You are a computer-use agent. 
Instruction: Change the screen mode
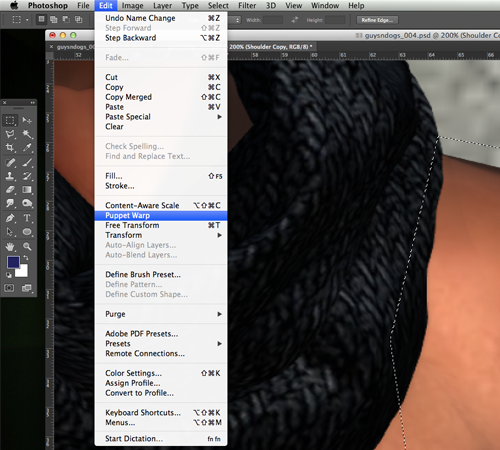click(27, 288)
